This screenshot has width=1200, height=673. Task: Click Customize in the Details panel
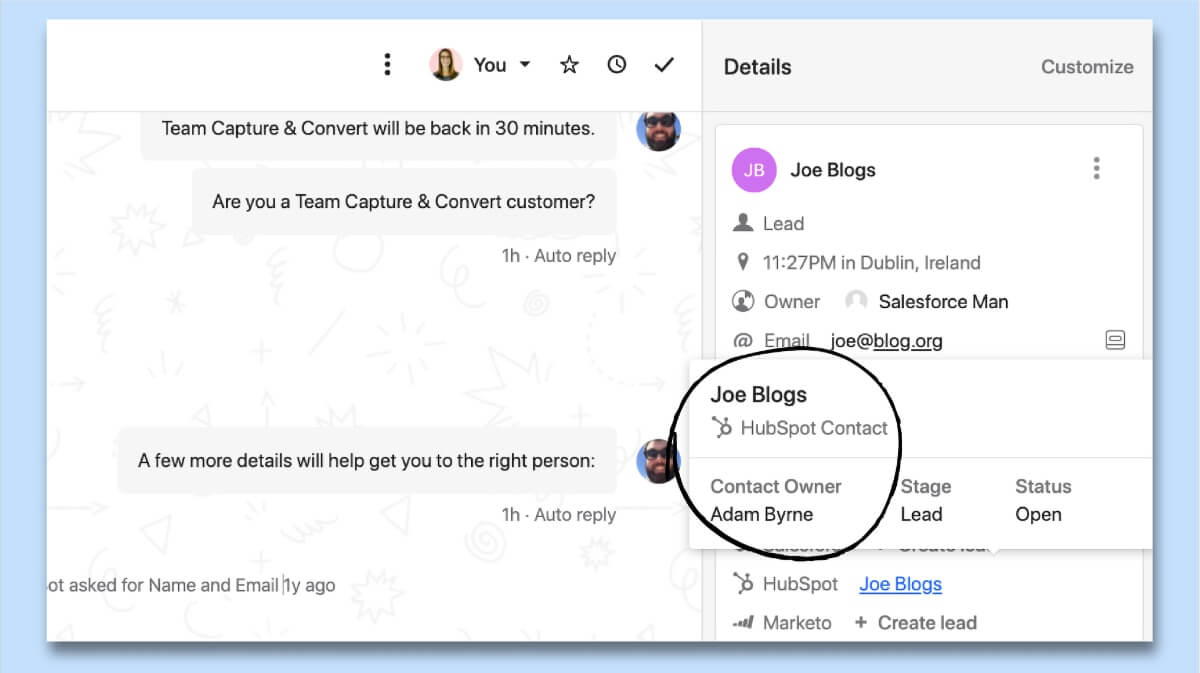coord(1086,67)
